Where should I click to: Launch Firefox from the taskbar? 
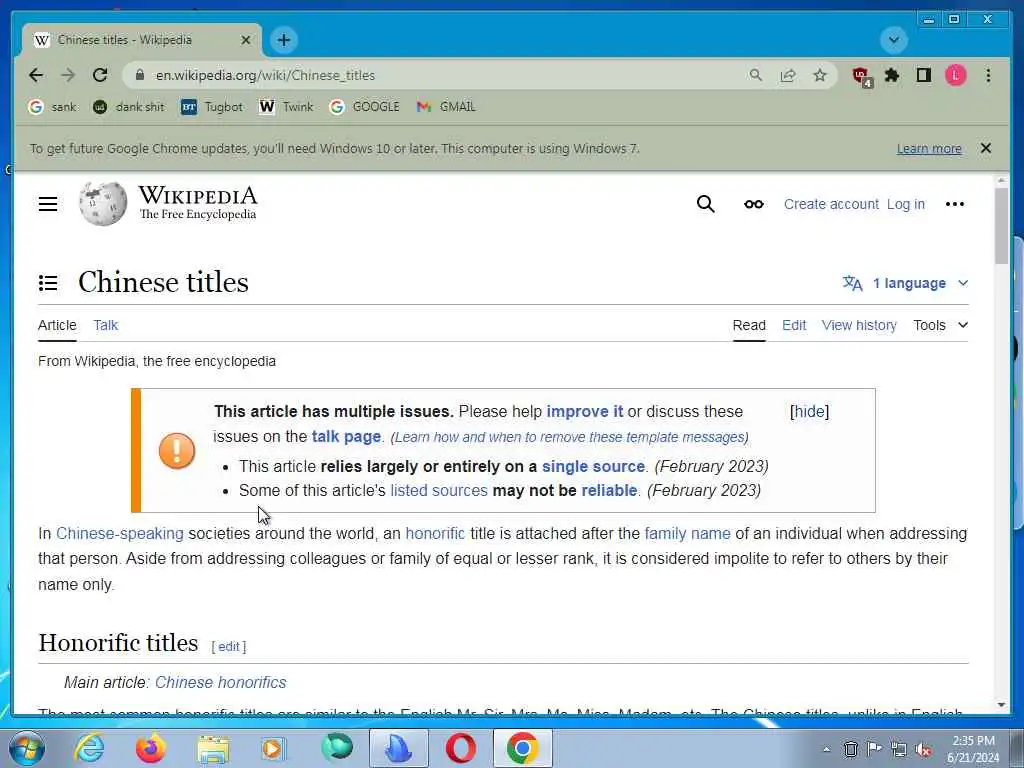pyautogui.click(x=150, y=748)
